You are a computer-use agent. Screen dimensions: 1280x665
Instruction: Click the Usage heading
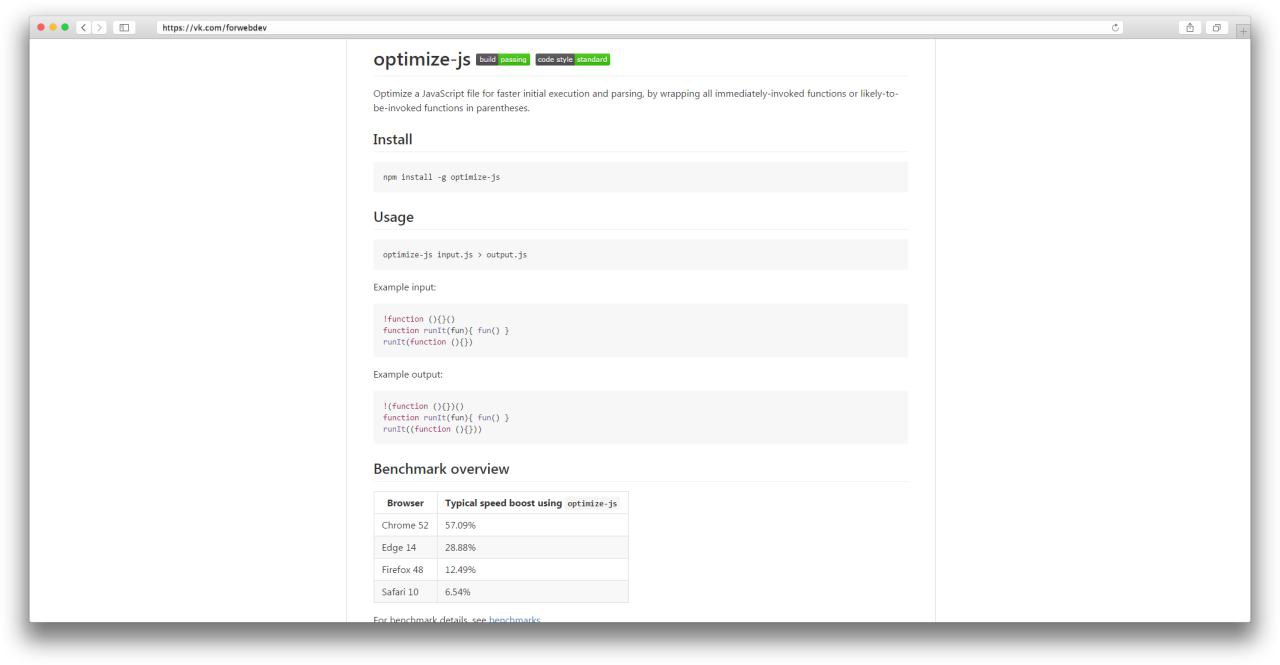coord(393,217)
